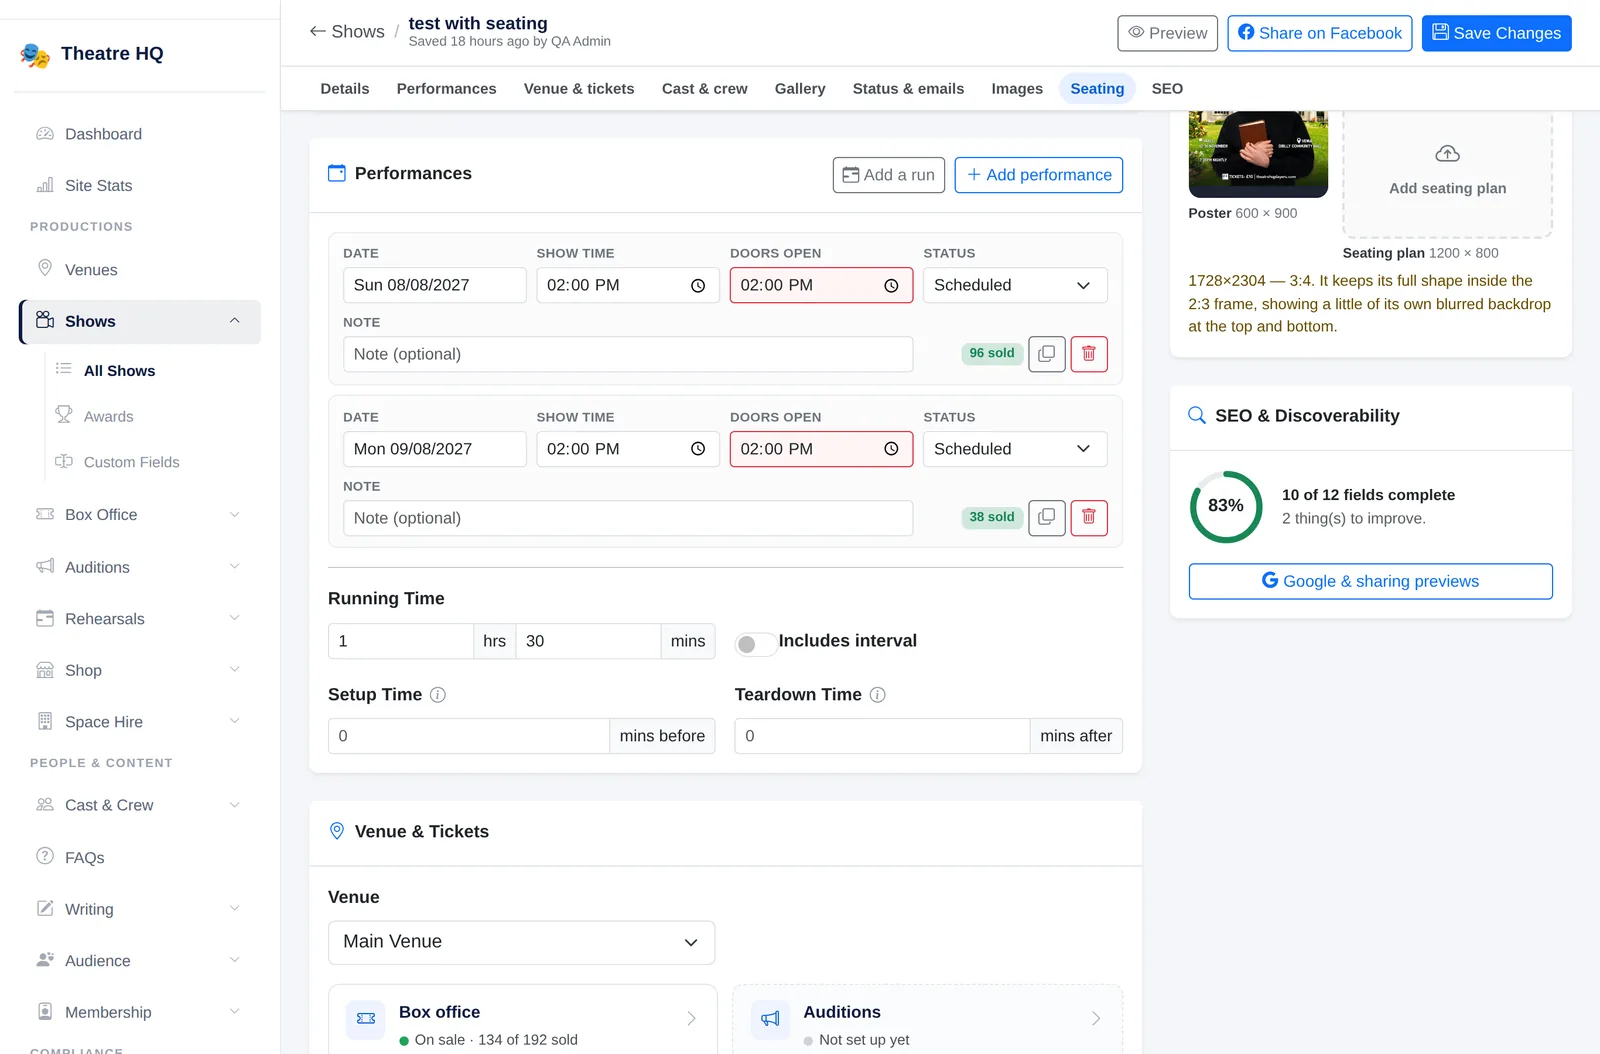Click Share on Facebook
Image resolution: width=1600 pixels, height=1054 pixels.
pos(1319,33)
